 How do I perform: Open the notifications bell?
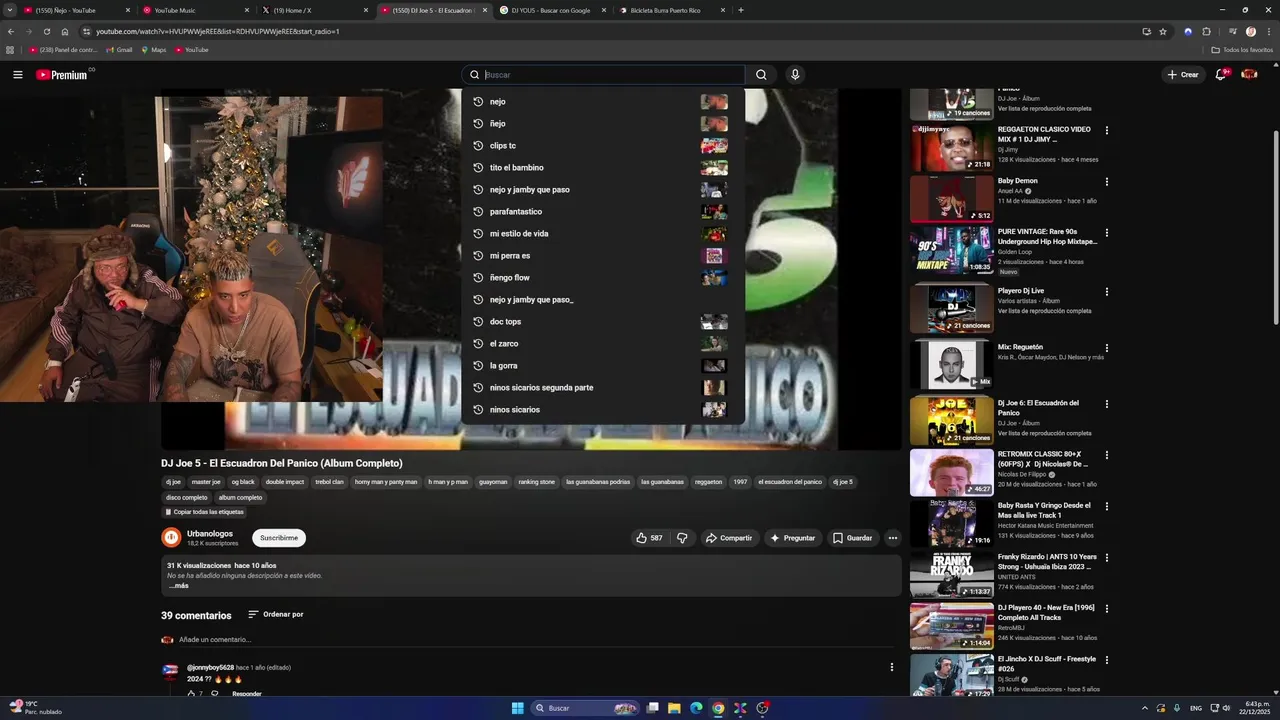(1221, 75)
